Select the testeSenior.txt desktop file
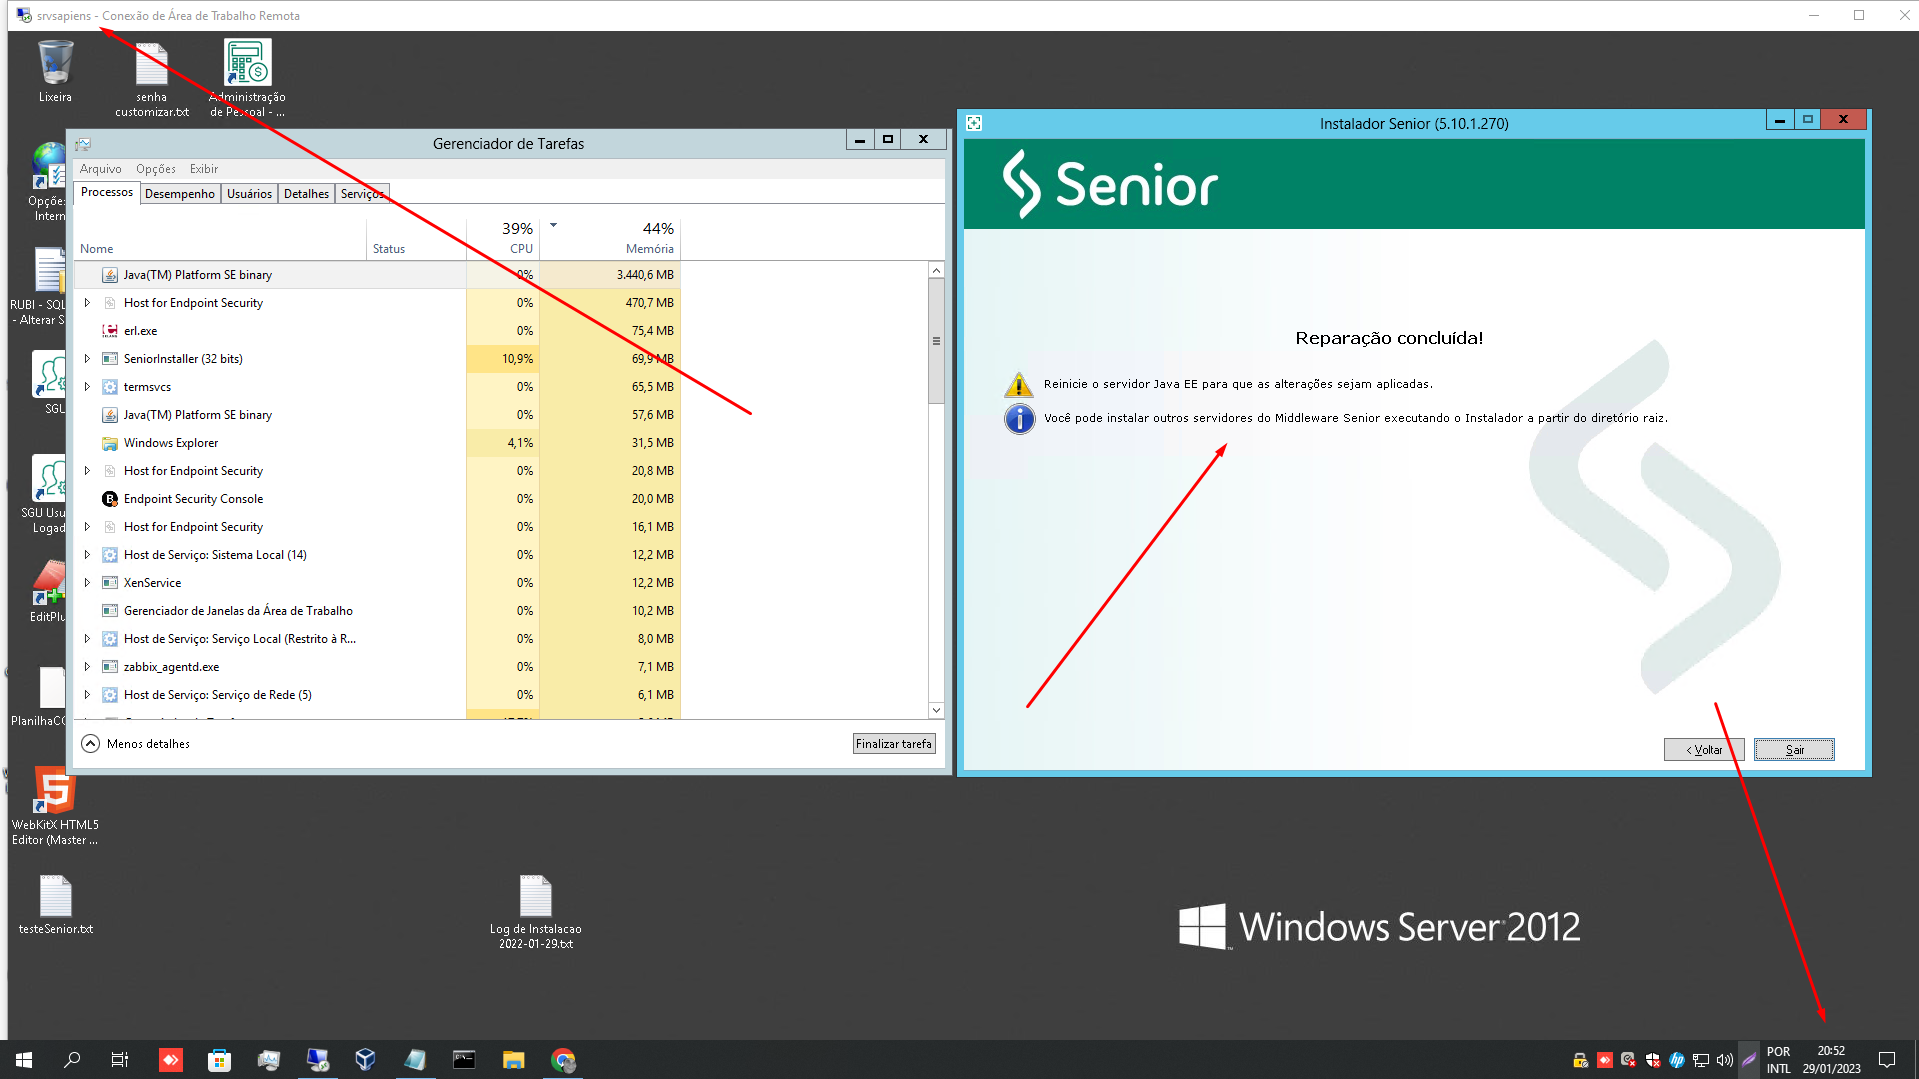Screen dimensions: 1919x1079 56,905
